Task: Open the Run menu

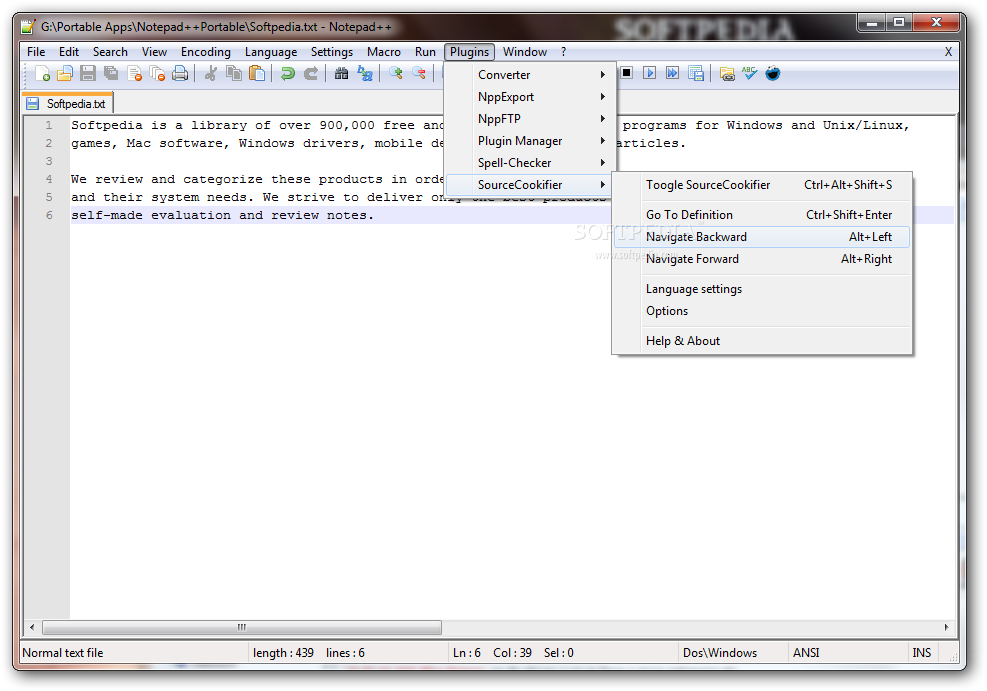Action: pos(426,52)
